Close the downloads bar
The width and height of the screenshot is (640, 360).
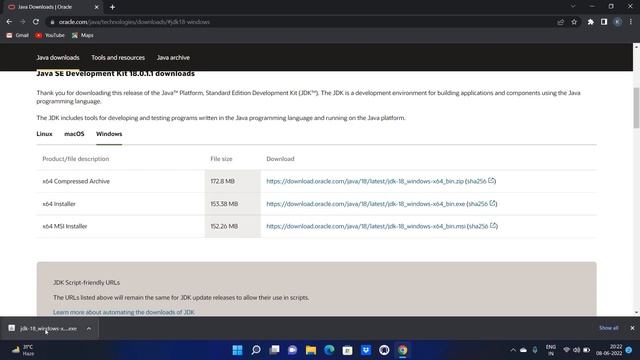tap(632, 328)
